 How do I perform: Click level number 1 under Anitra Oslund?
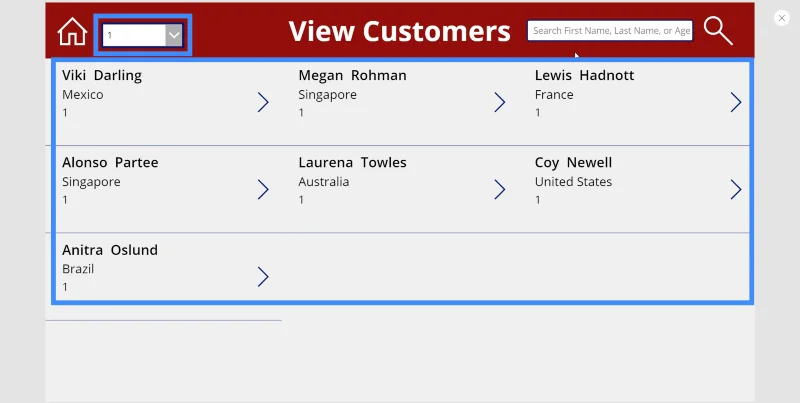(65, 287)
